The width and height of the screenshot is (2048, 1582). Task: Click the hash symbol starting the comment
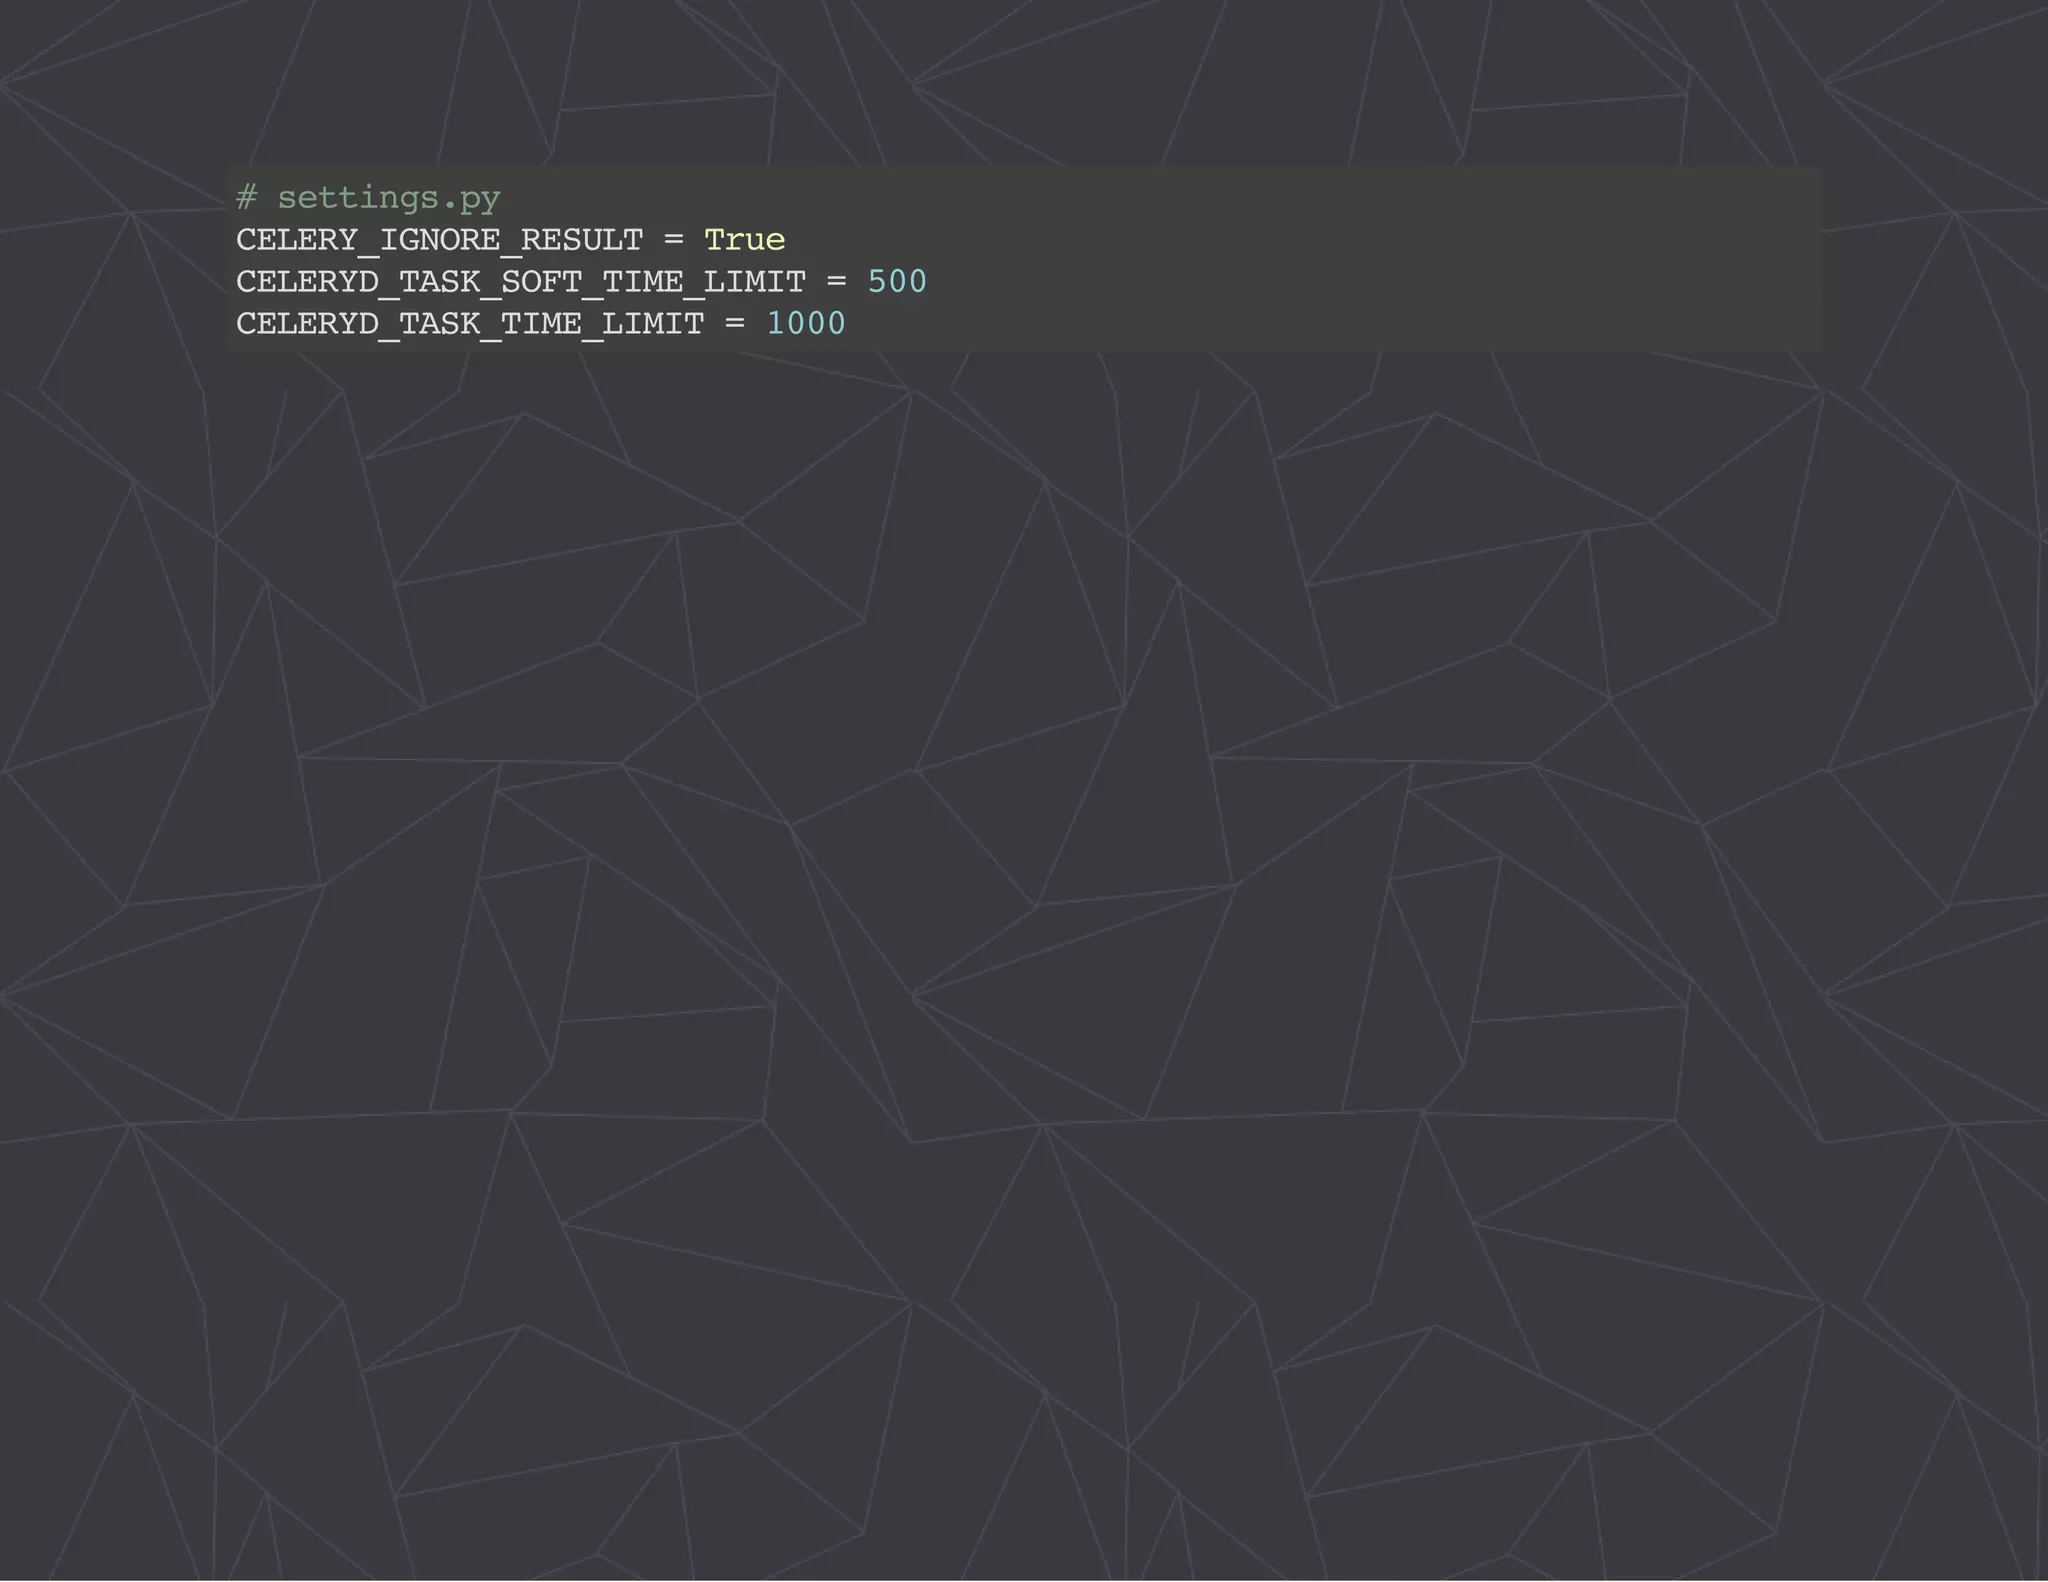(246, 198)
